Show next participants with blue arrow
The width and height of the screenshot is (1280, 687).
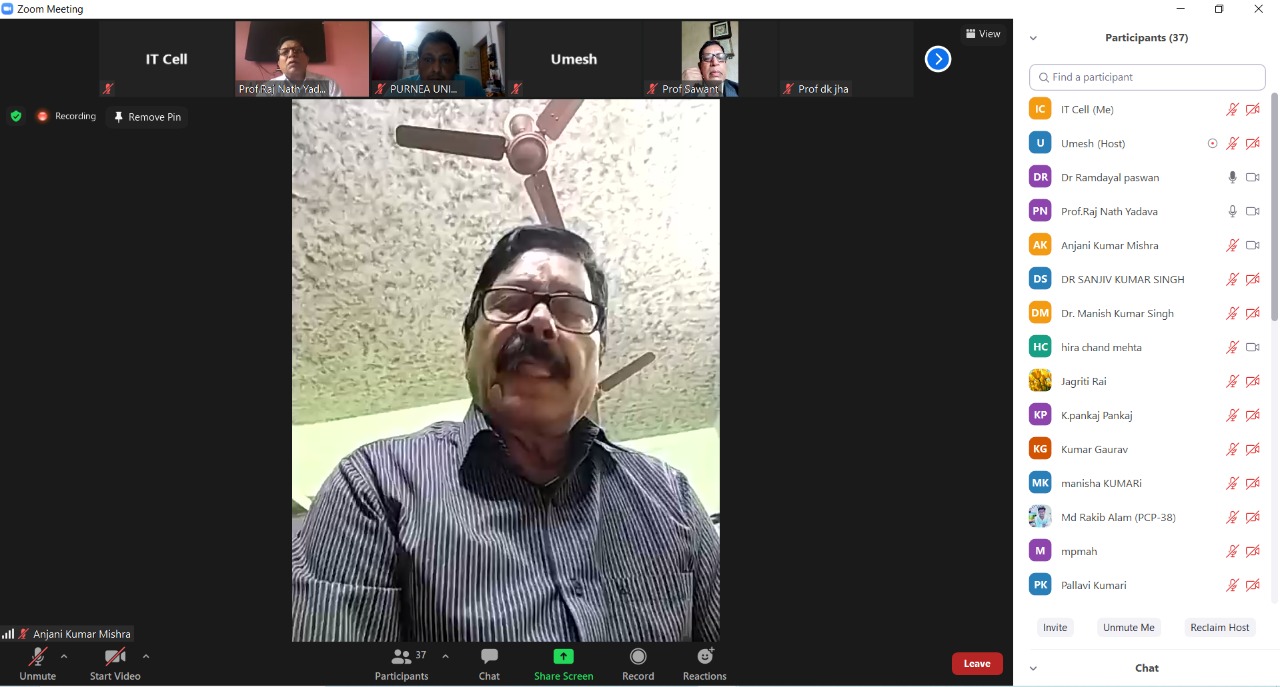click(937, 59)
